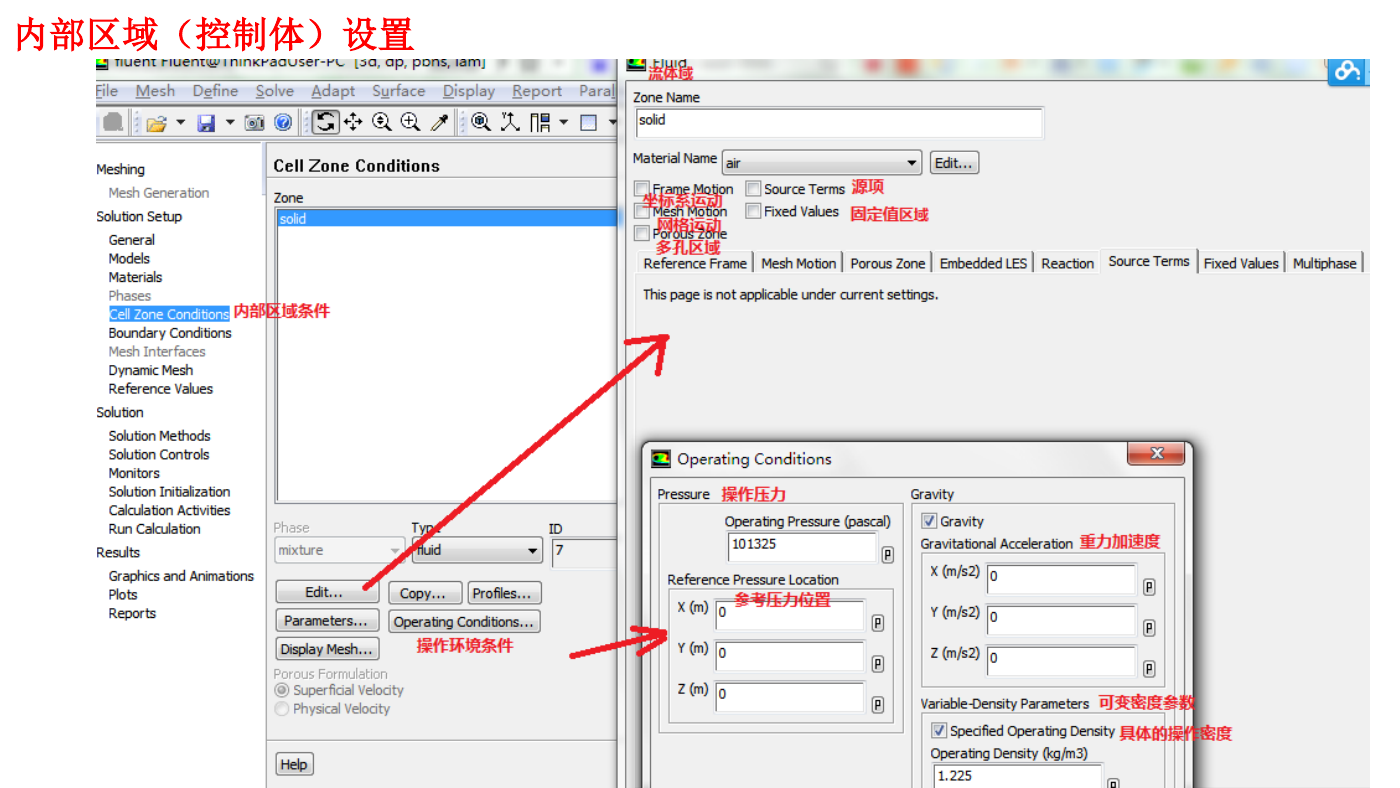Click the window layout arrangement icon
Viewport: 1400px width, 788px height.
click(x=540, y=122)
